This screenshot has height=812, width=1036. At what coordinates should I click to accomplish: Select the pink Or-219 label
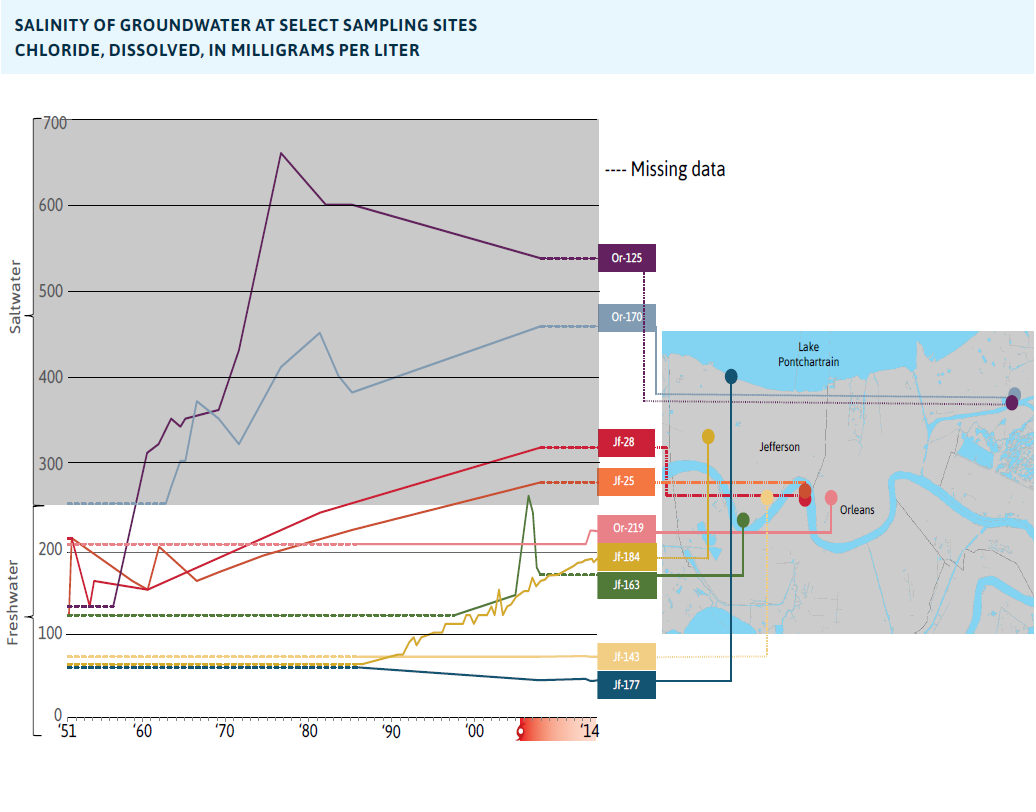pos(627,528)
